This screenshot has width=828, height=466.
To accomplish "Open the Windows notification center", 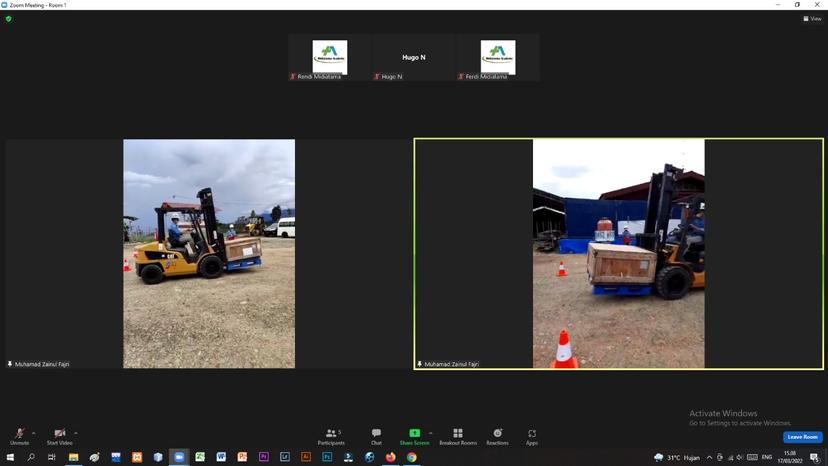I will (x=815, y=458).
